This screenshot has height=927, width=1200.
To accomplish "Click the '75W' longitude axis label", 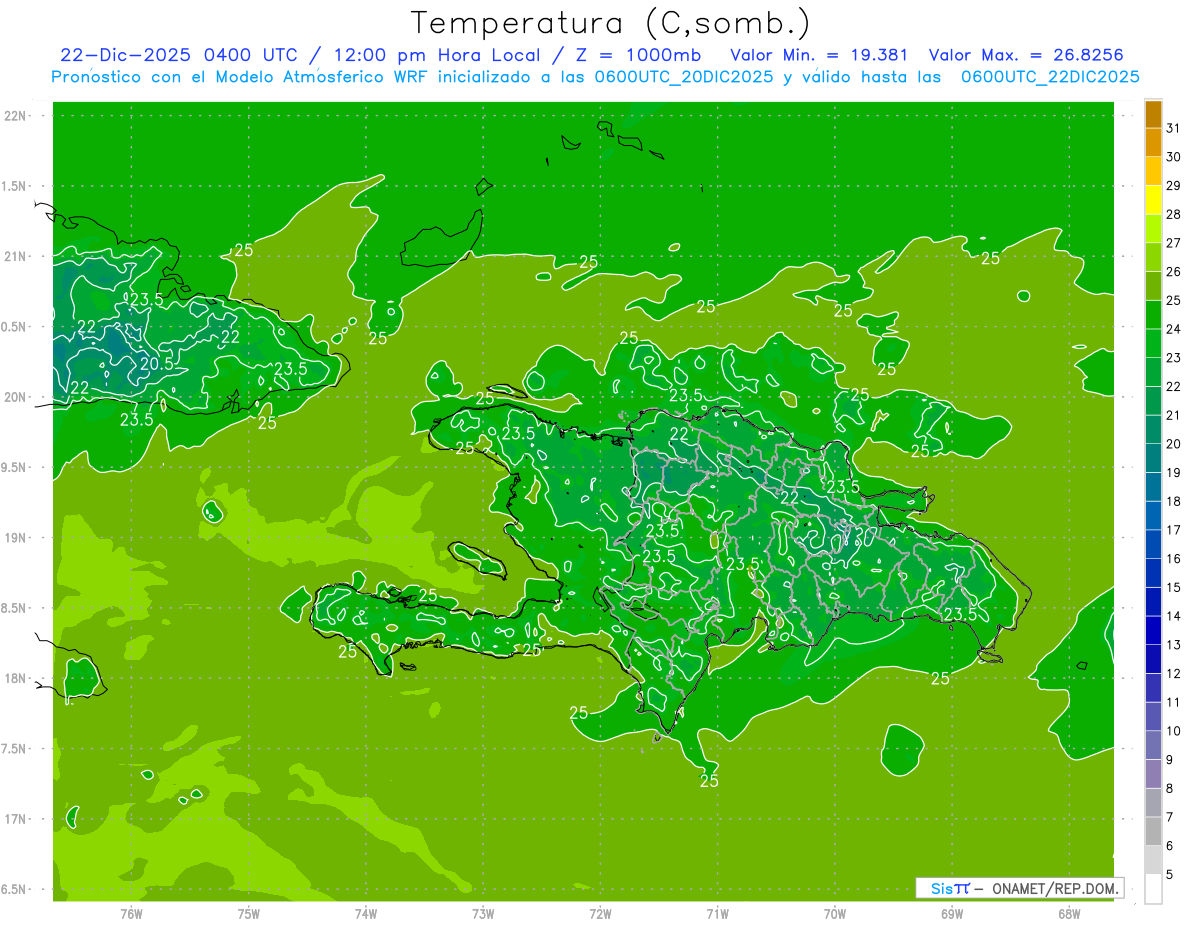I will [x=248, y=913].
